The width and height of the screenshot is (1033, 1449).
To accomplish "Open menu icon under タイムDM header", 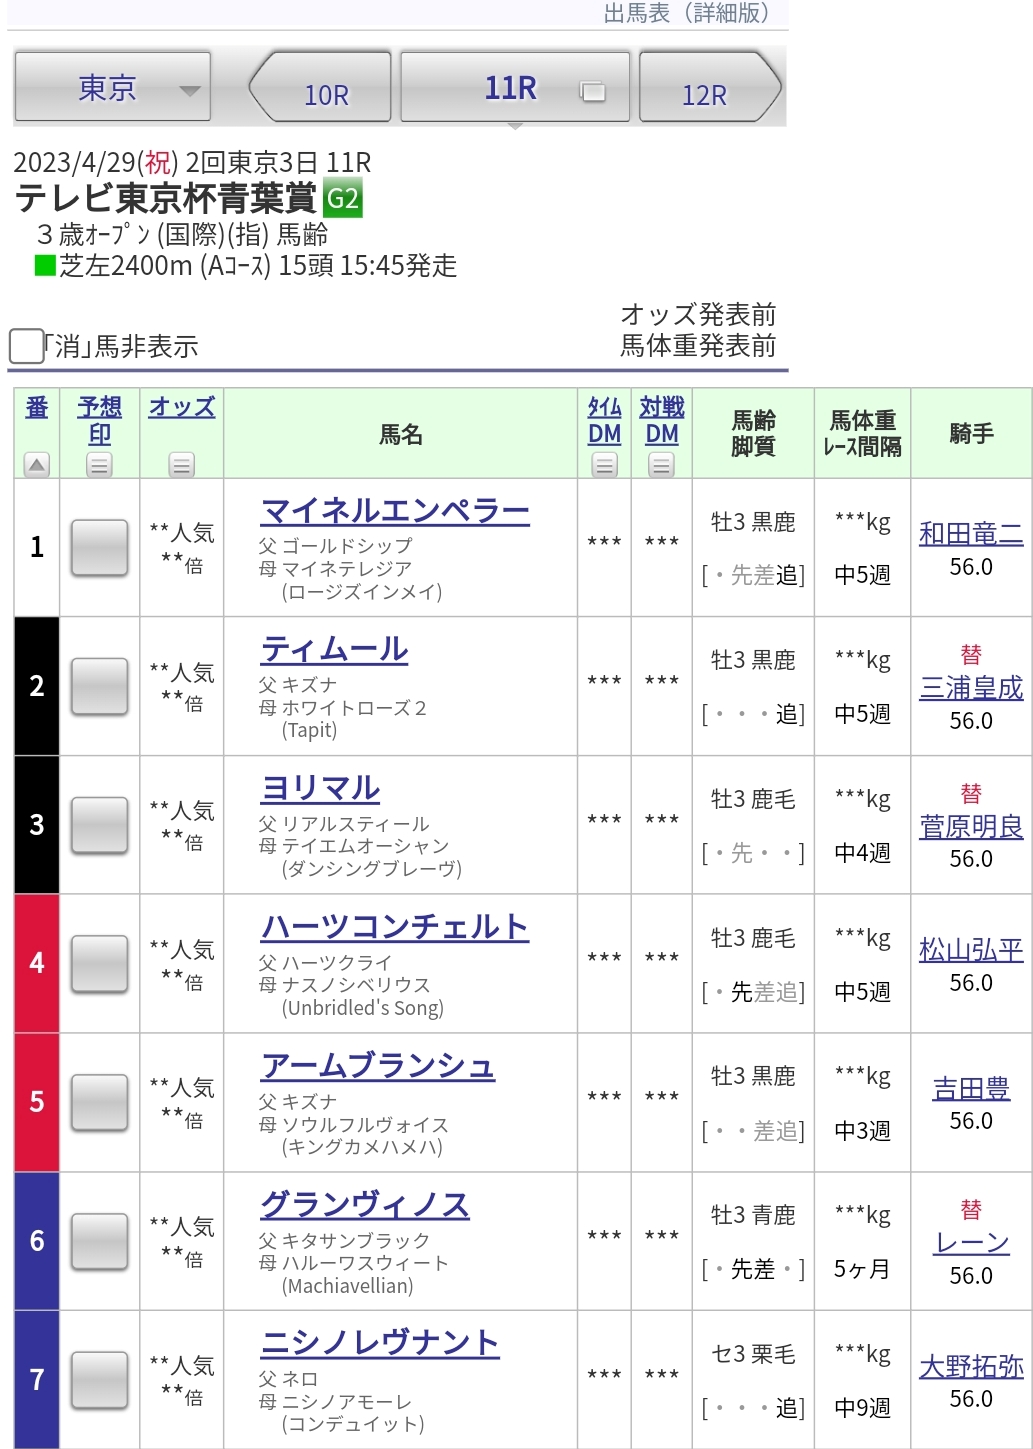I will pos(604,465).
